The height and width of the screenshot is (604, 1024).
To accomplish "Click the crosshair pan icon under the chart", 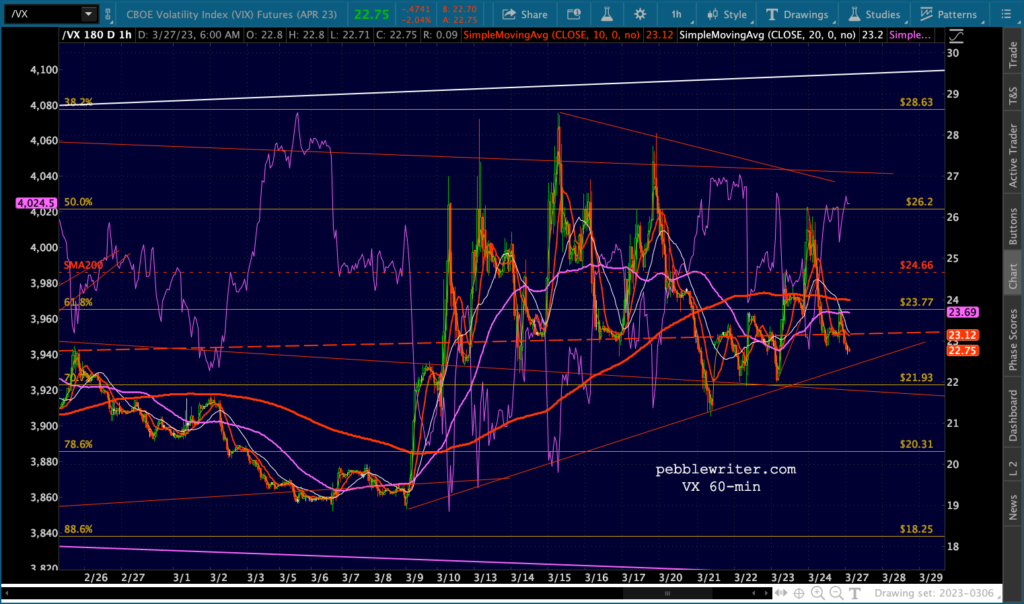I will coord(799,594).
